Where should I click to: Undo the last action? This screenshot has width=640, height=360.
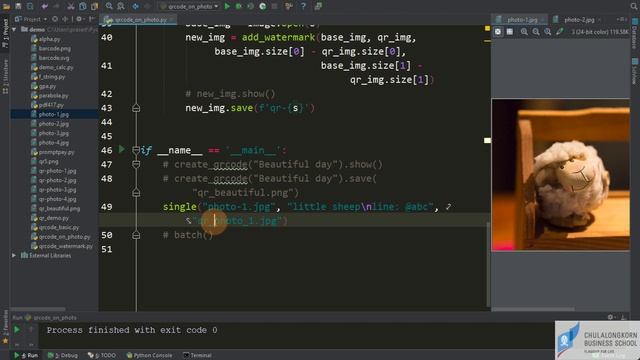click(x=44, y=6)
